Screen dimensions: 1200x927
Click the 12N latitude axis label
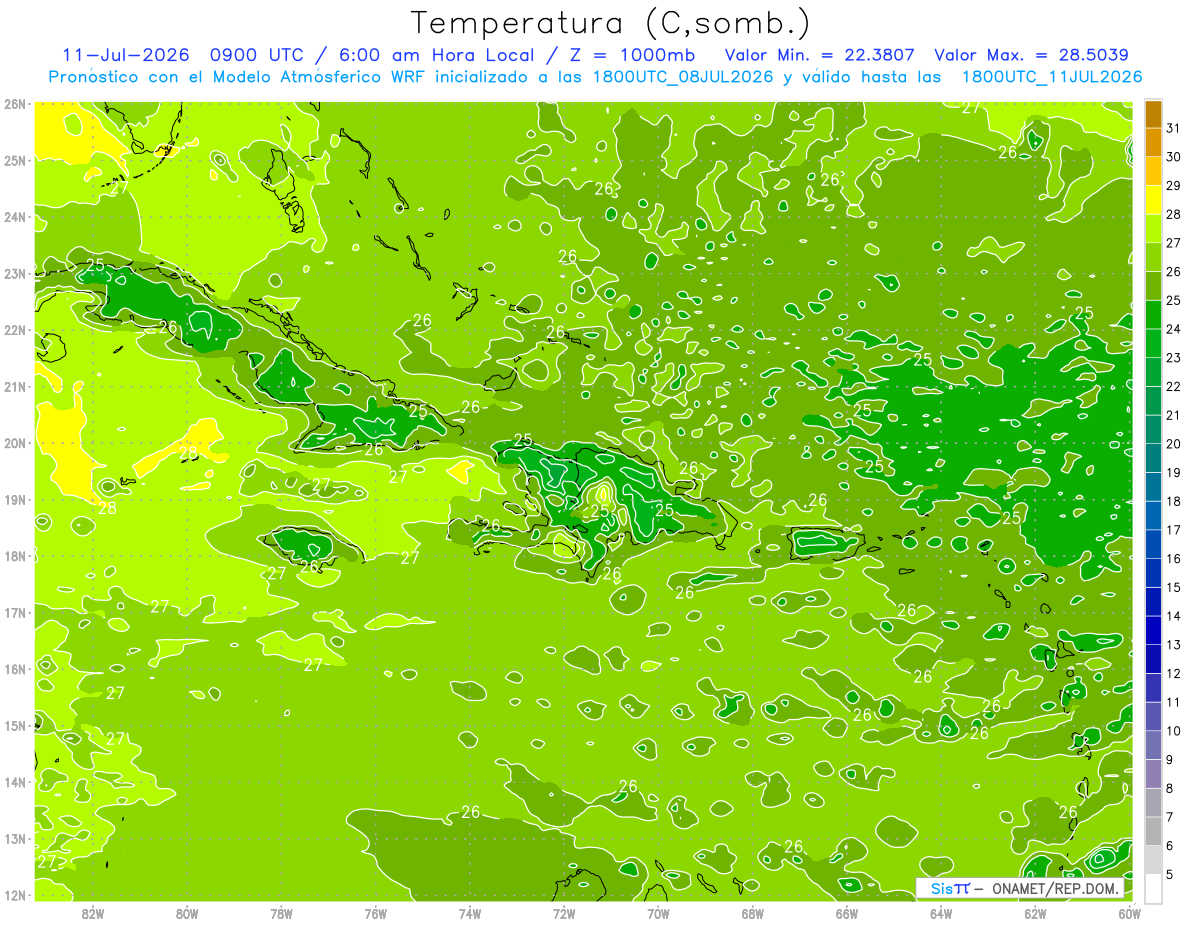(x=15, y=894)
